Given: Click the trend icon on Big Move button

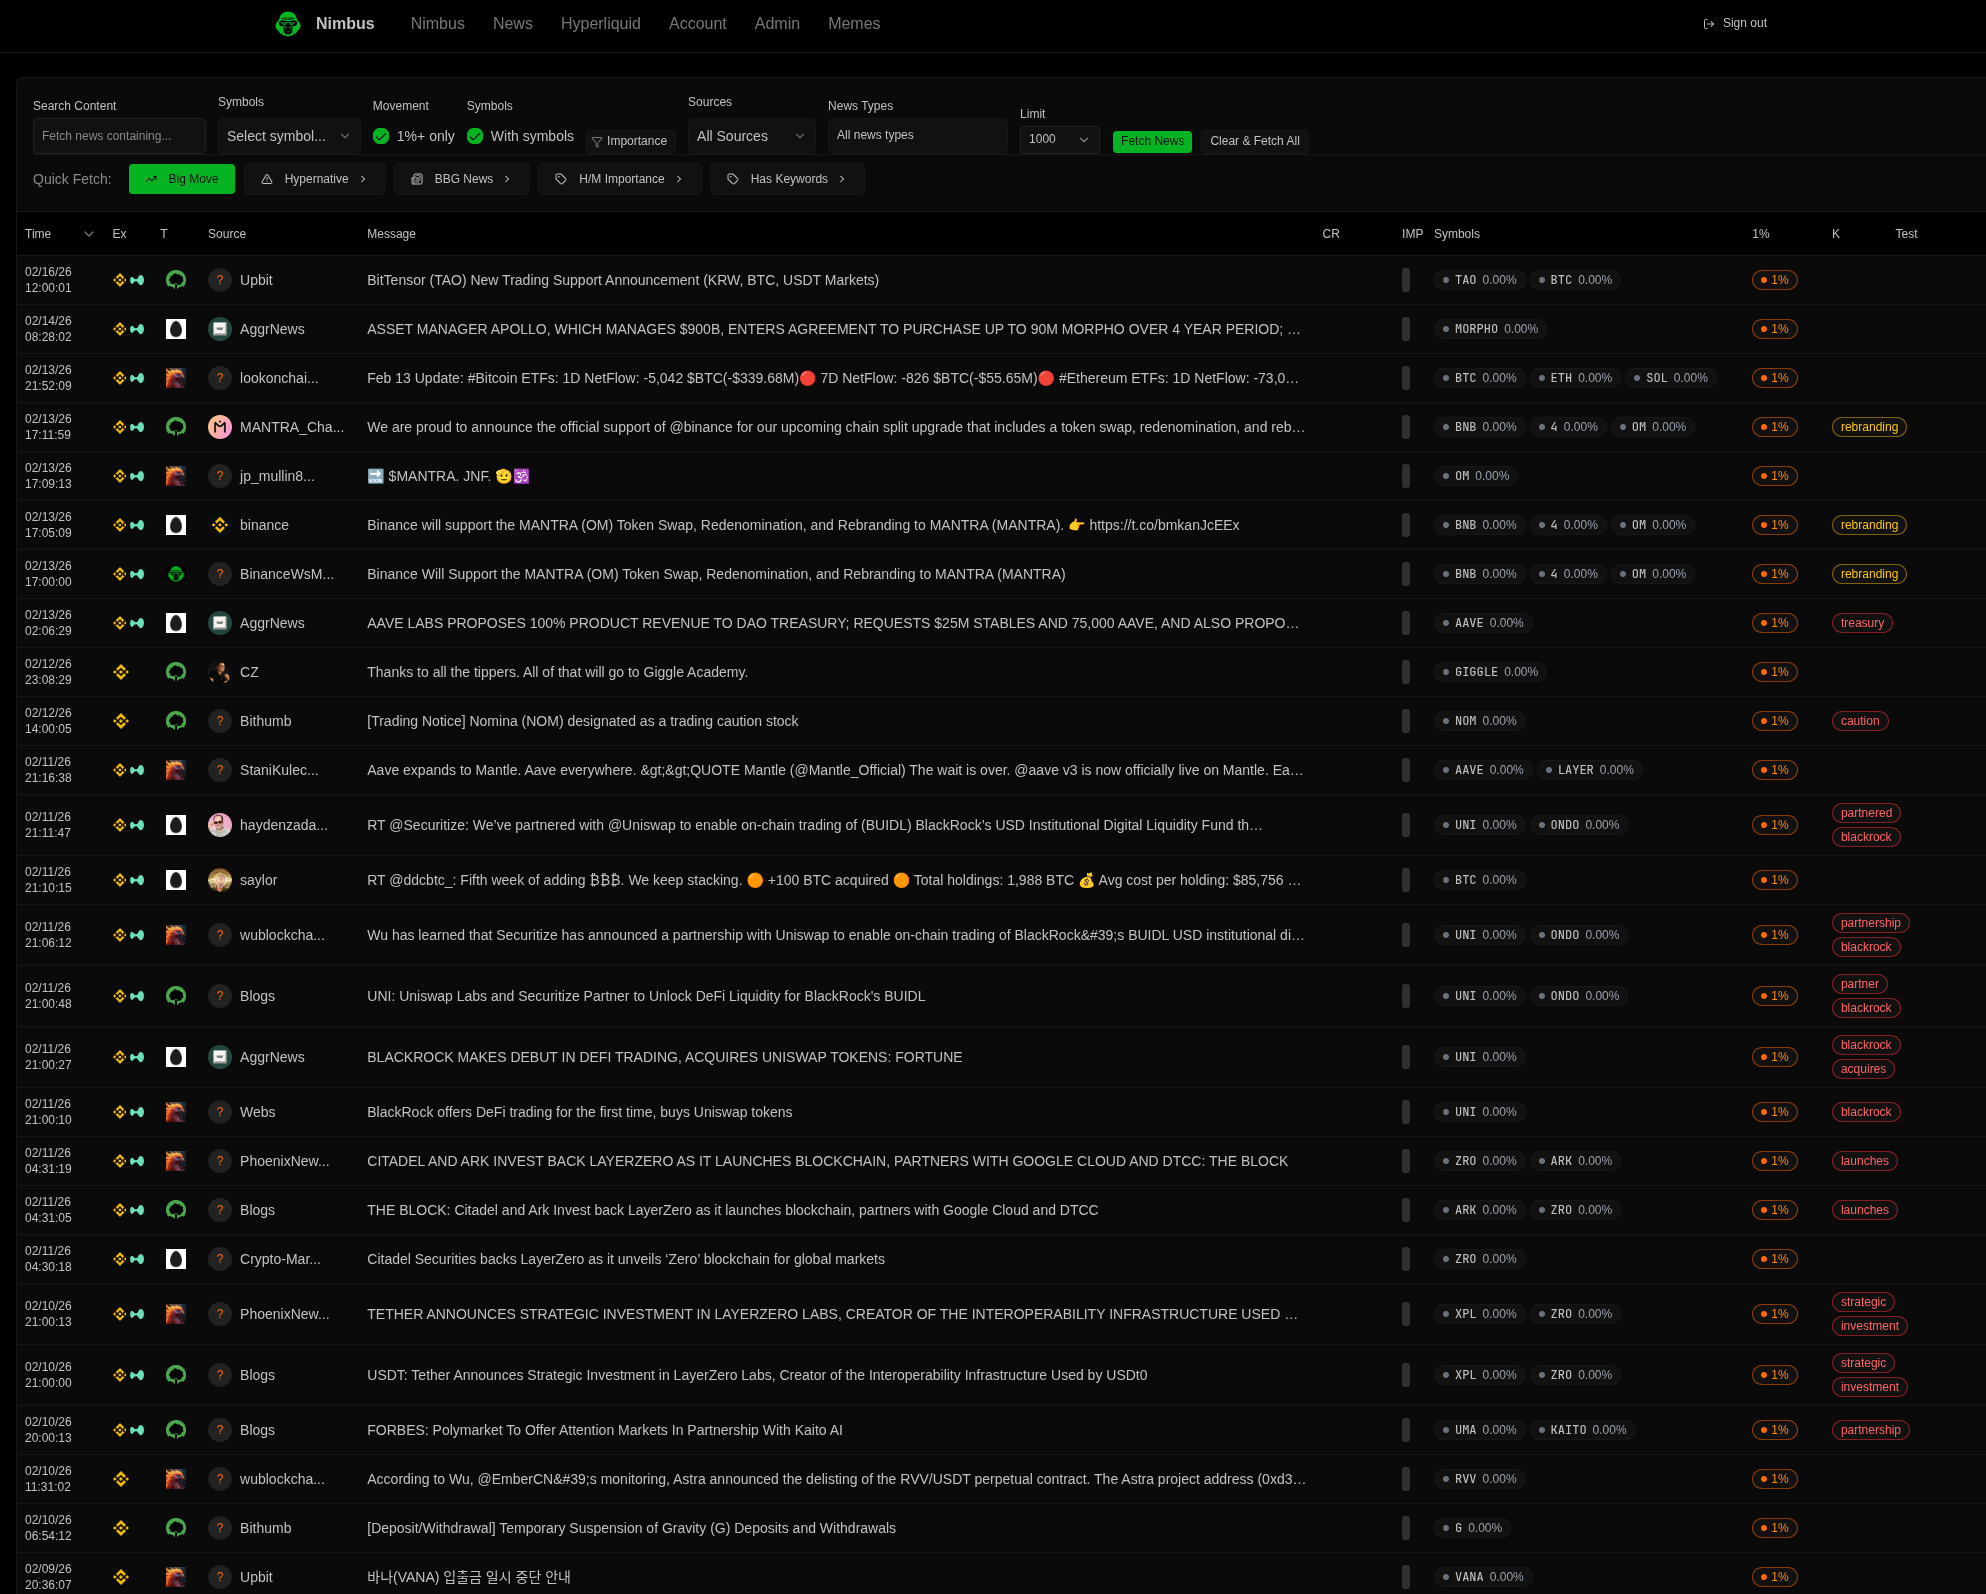Looking at the screenshot, I should (x=152, y=179).
